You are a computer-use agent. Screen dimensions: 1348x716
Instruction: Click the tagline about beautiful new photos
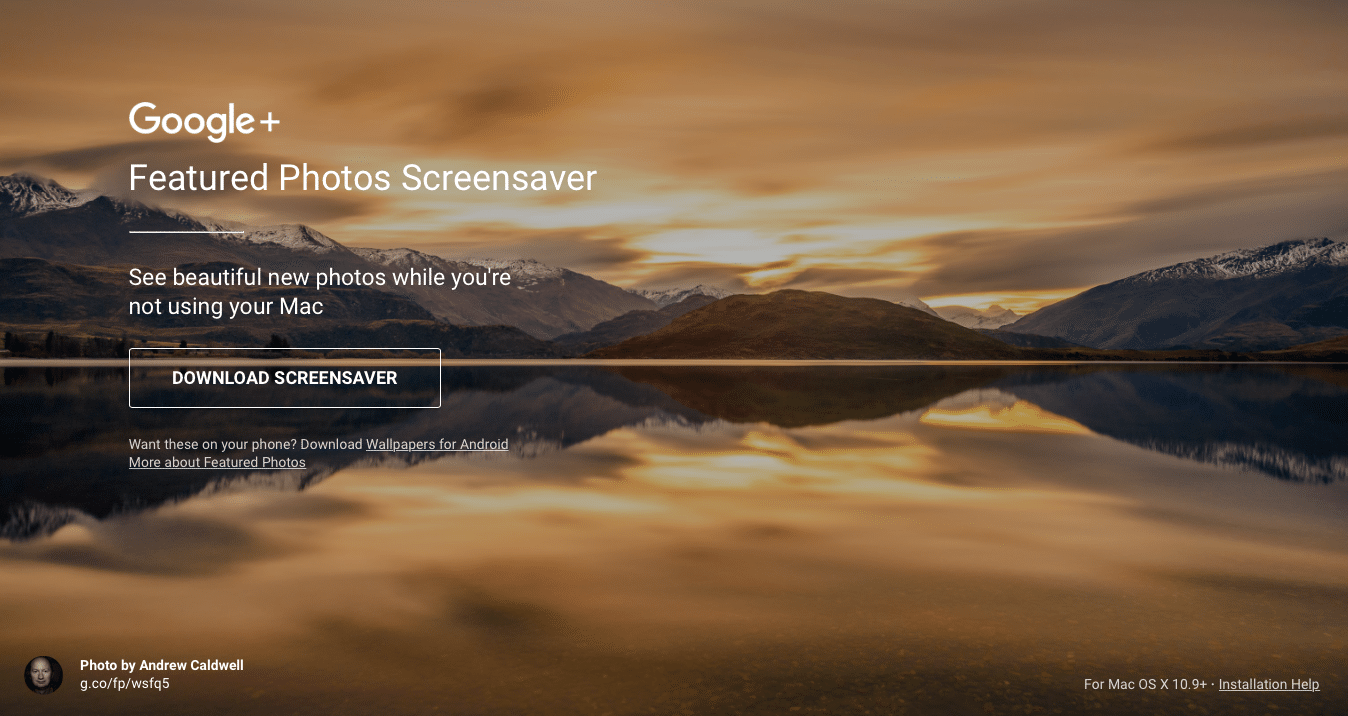(x=319, y=291)
